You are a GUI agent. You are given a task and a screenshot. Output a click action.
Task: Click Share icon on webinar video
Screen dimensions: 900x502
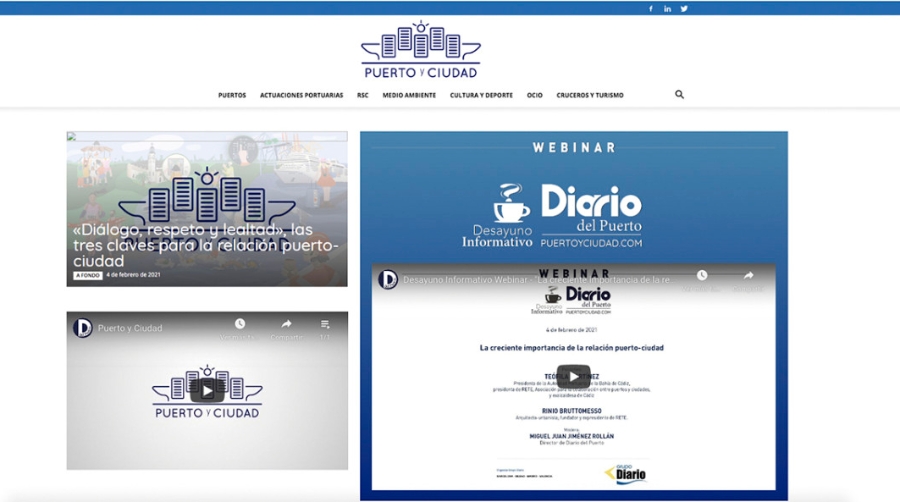[x=748, y=275]
